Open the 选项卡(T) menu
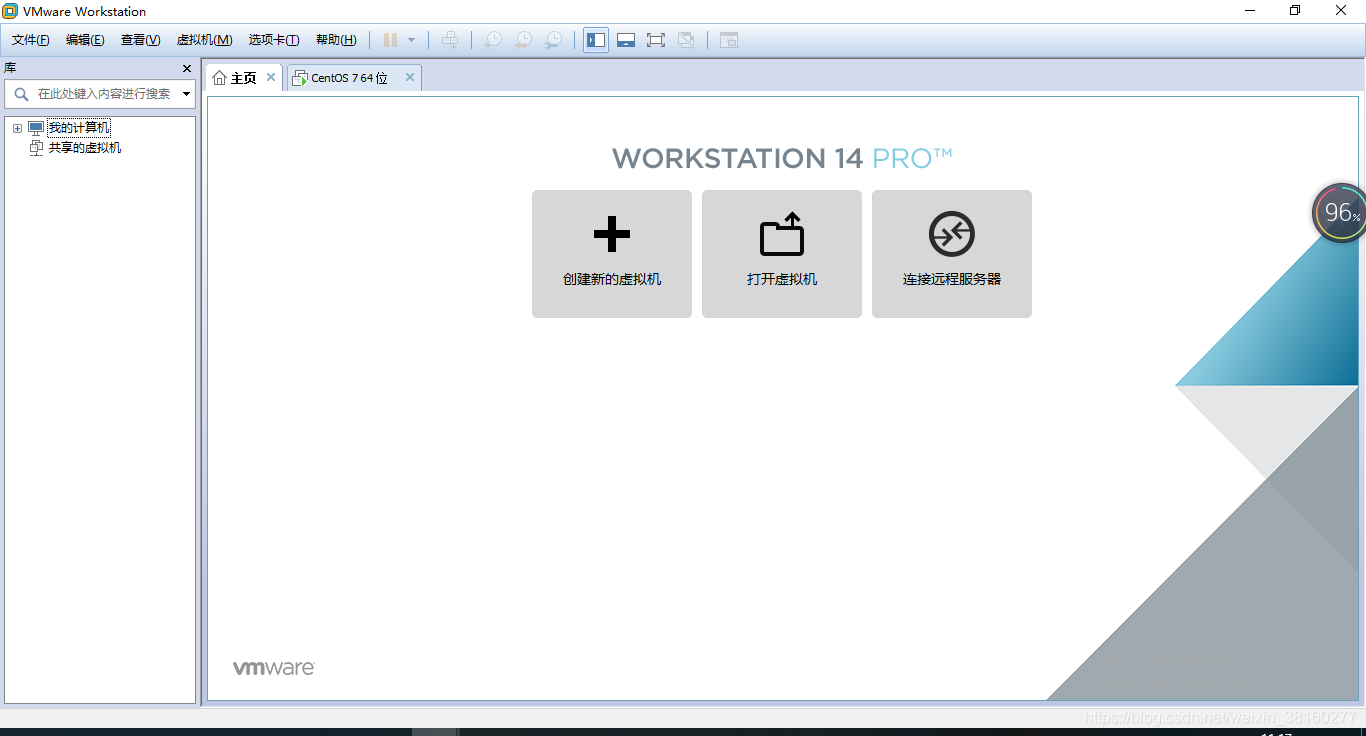Viewport: 1366px width, 736px height. coord(274,40)
